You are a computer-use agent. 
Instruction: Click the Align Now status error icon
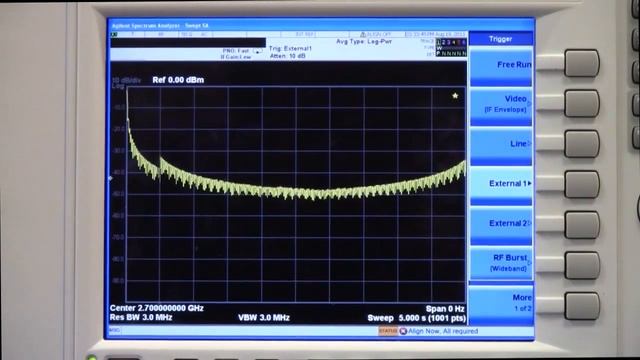[x=403, y=331]
